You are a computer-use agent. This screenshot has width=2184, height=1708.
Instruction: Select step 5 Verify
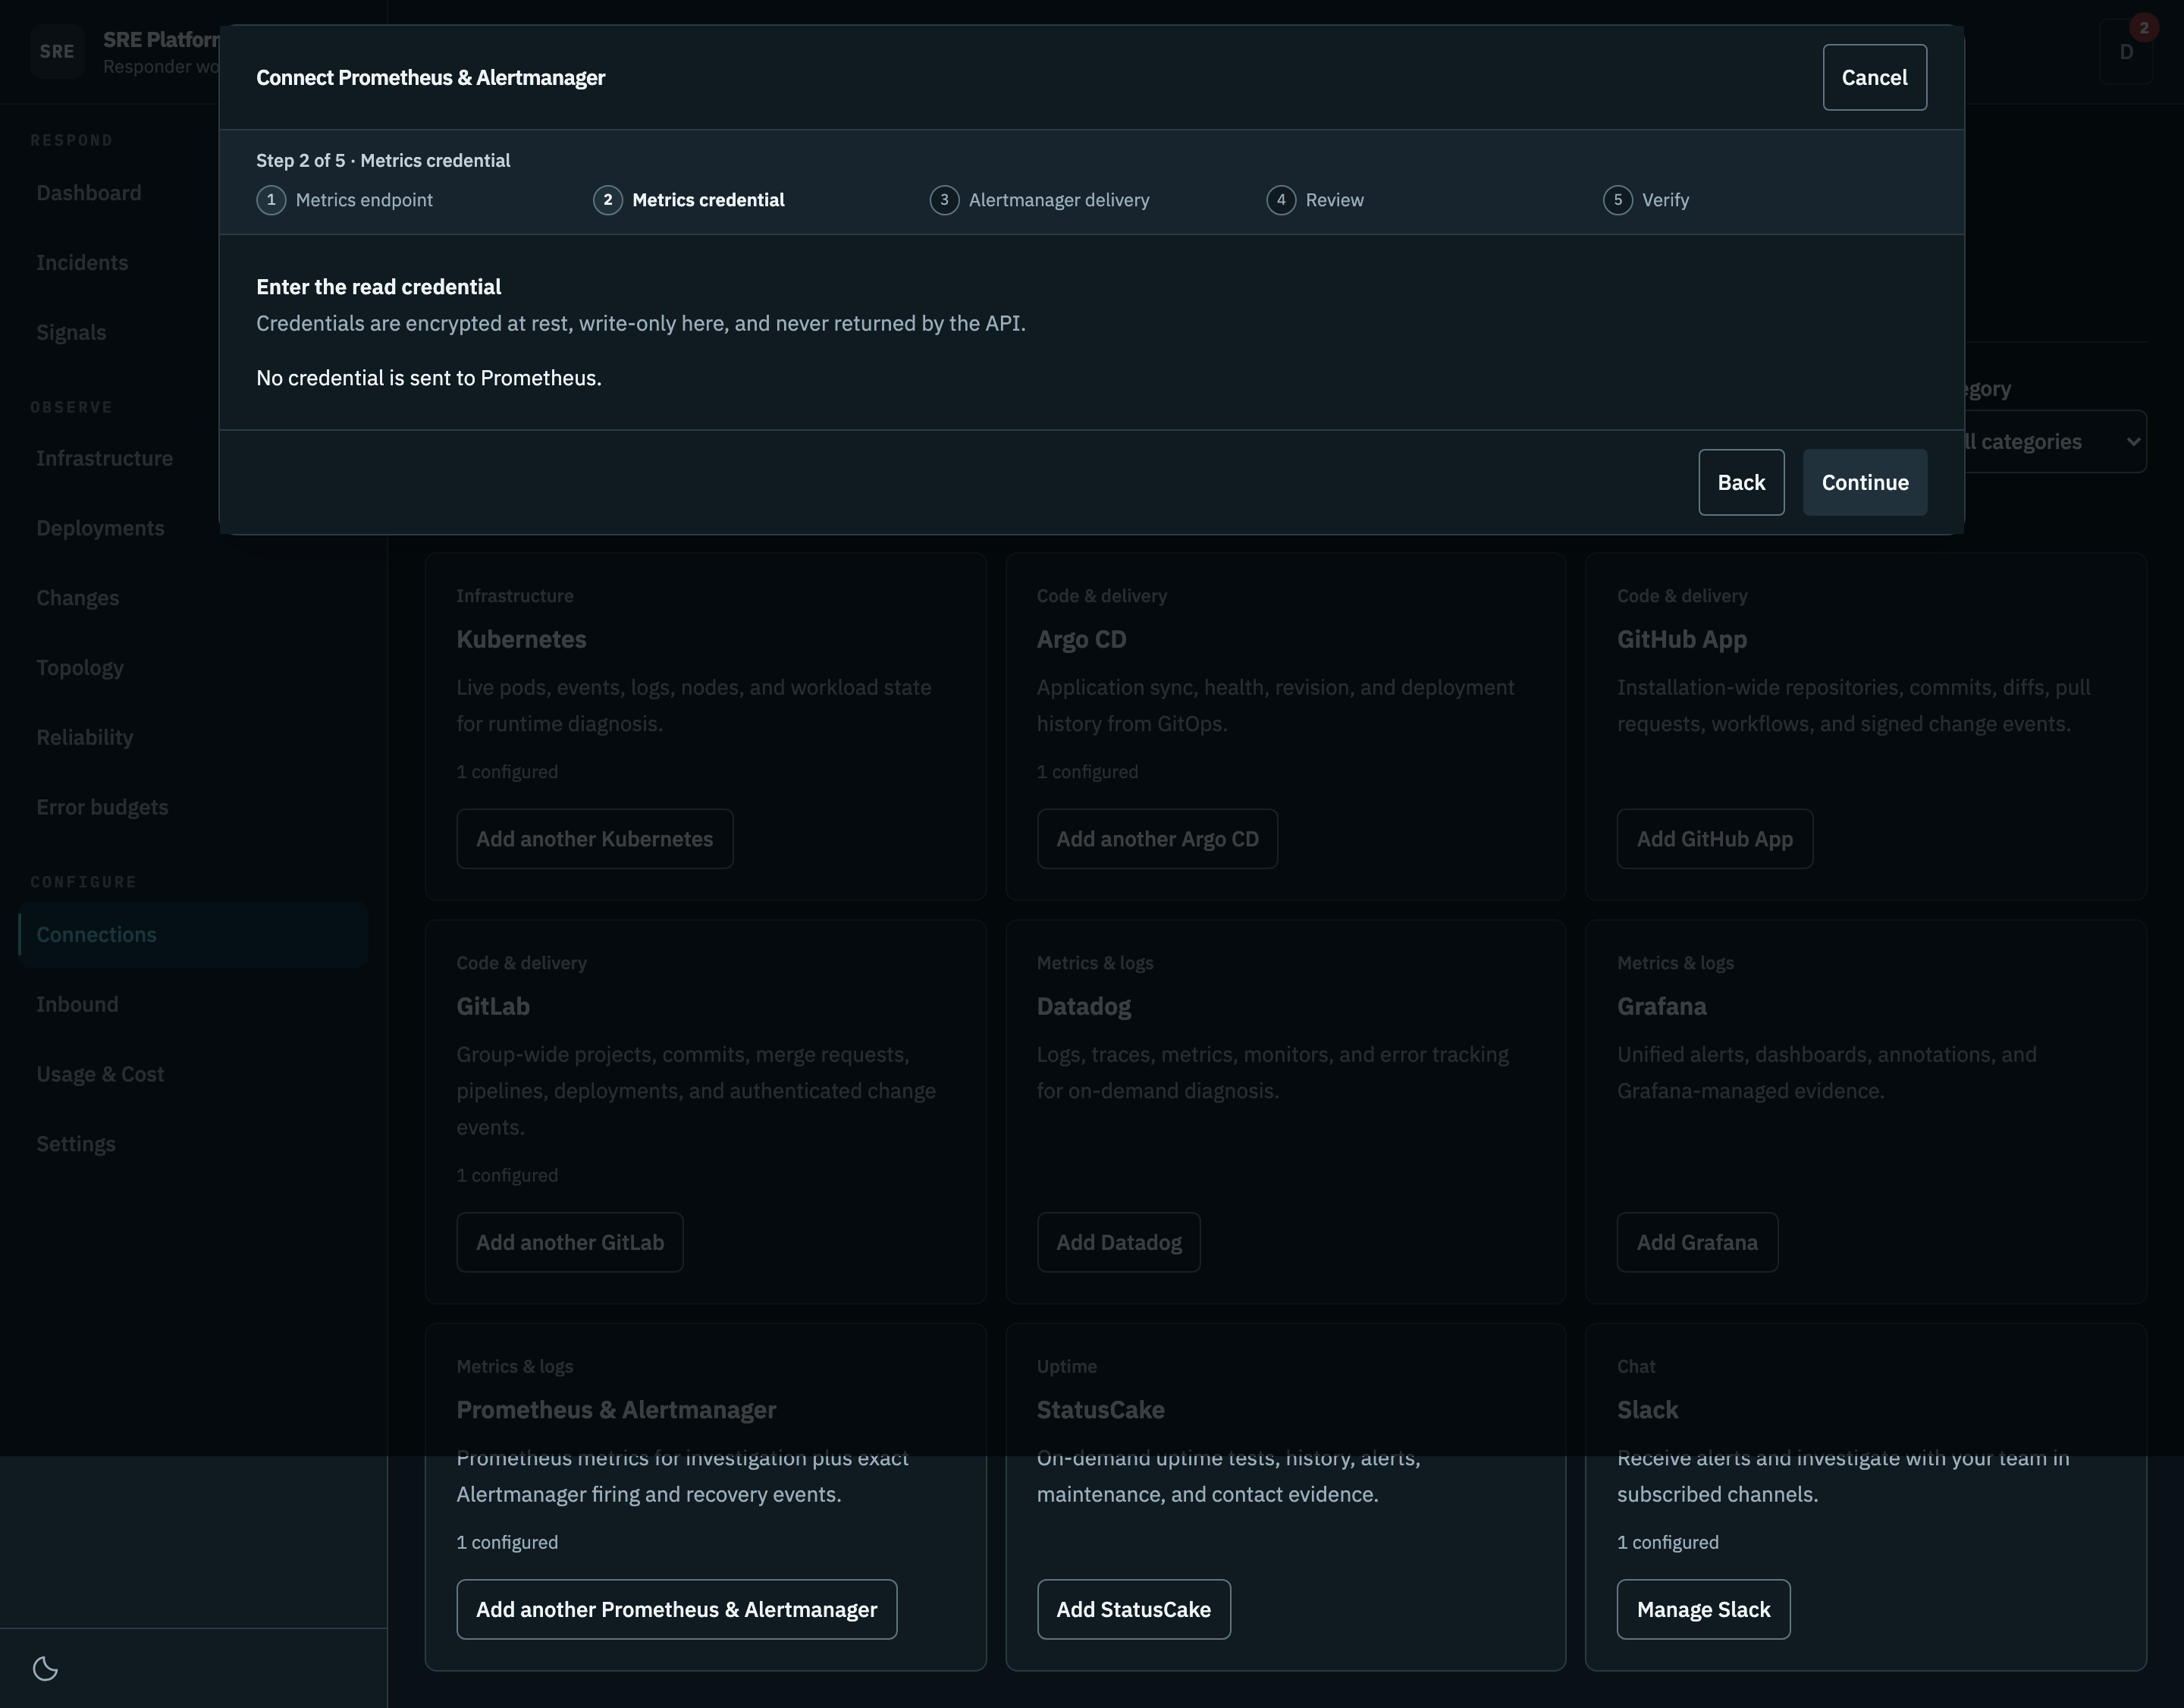click(1646, 200)
